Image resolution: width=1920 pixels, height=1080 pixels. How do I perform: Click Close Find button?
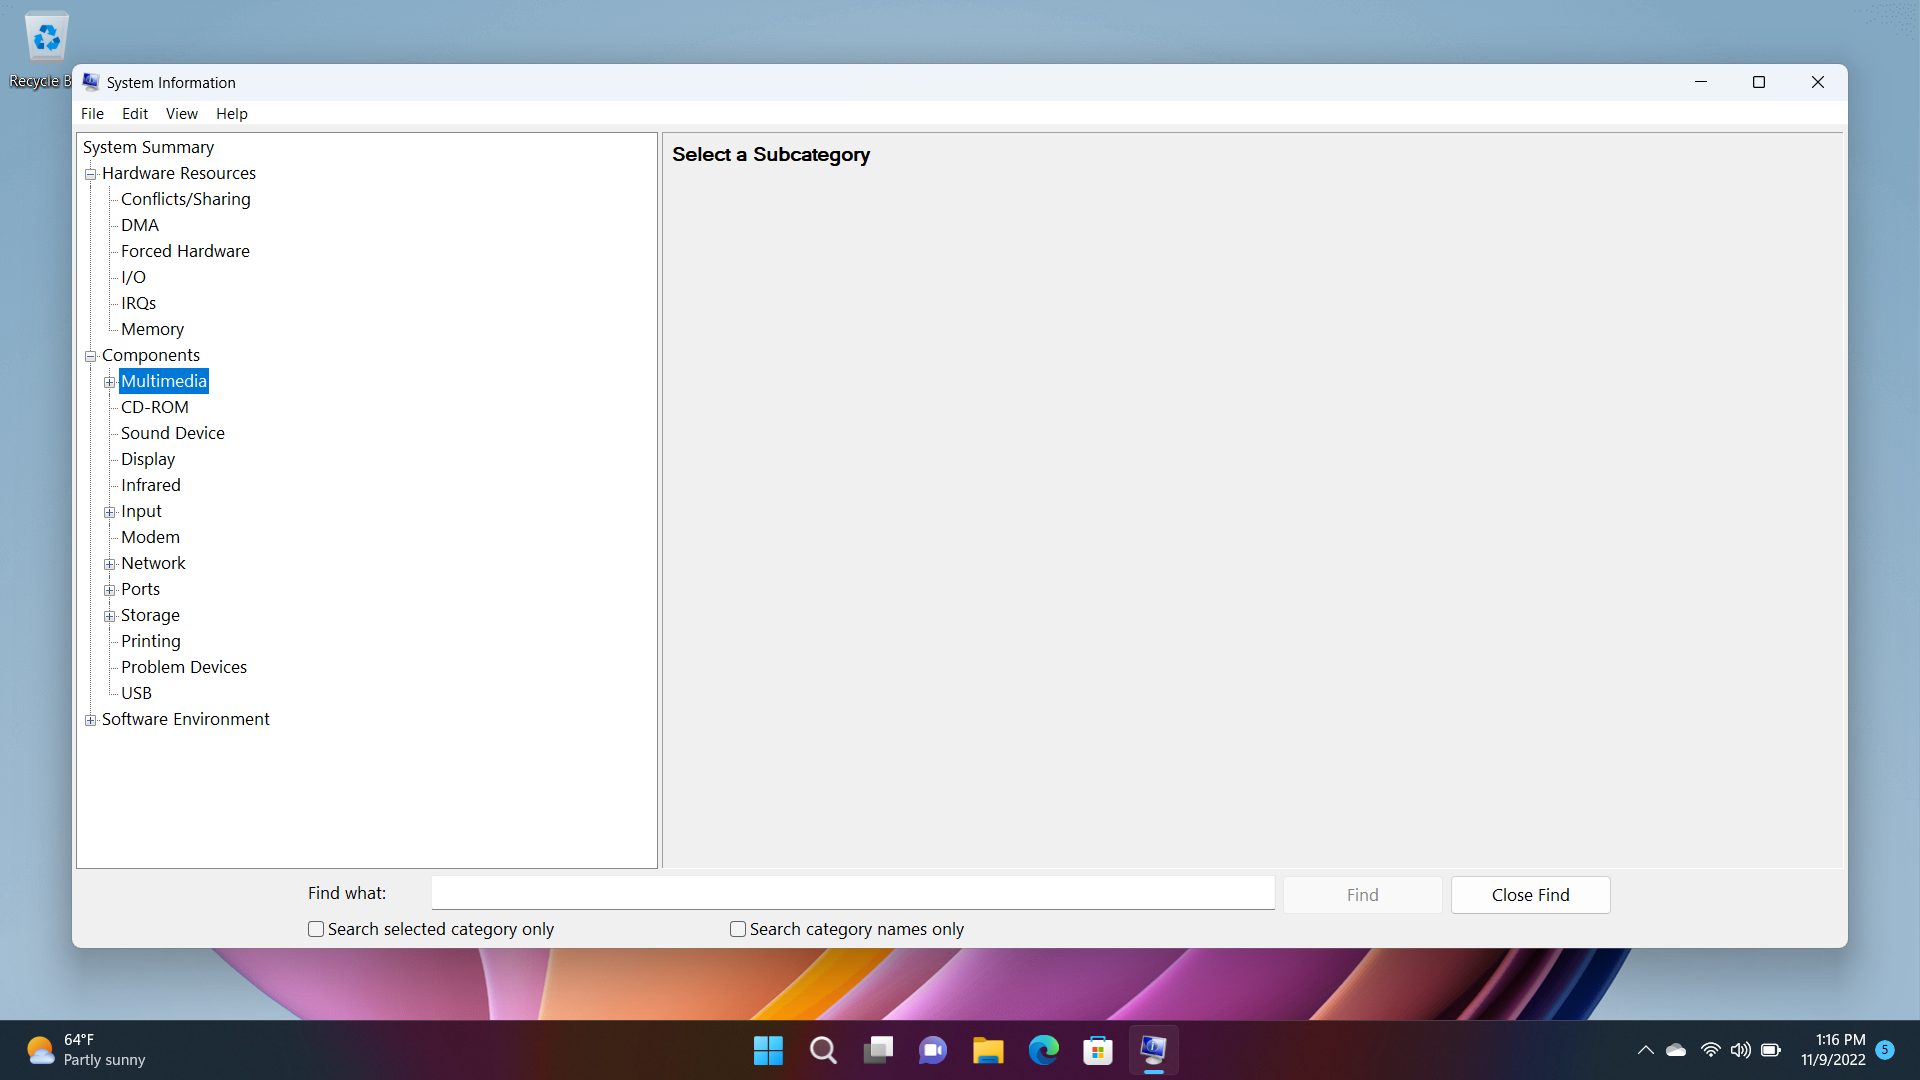point(1531,894)
